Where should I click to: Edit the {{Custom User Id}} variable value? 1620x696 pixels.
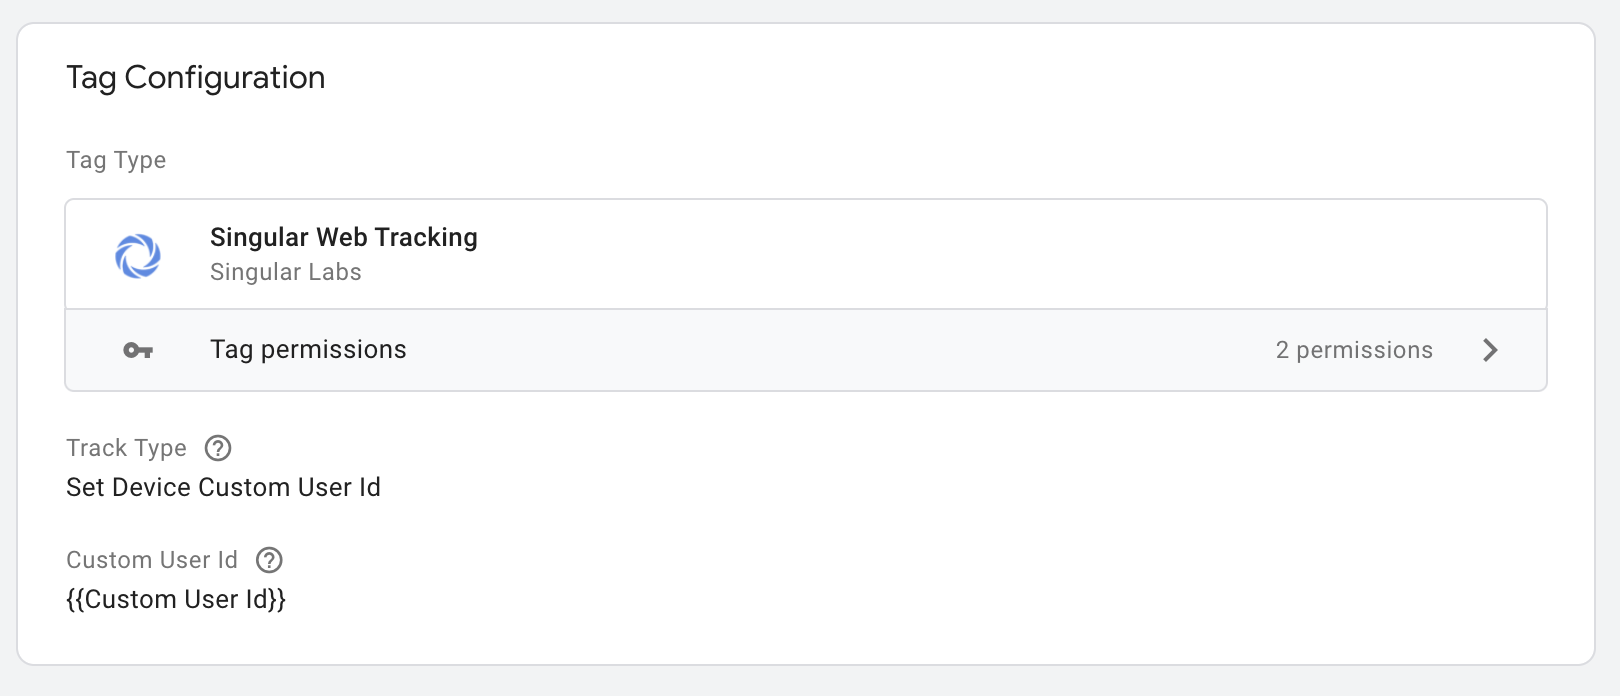coord(176,599)
